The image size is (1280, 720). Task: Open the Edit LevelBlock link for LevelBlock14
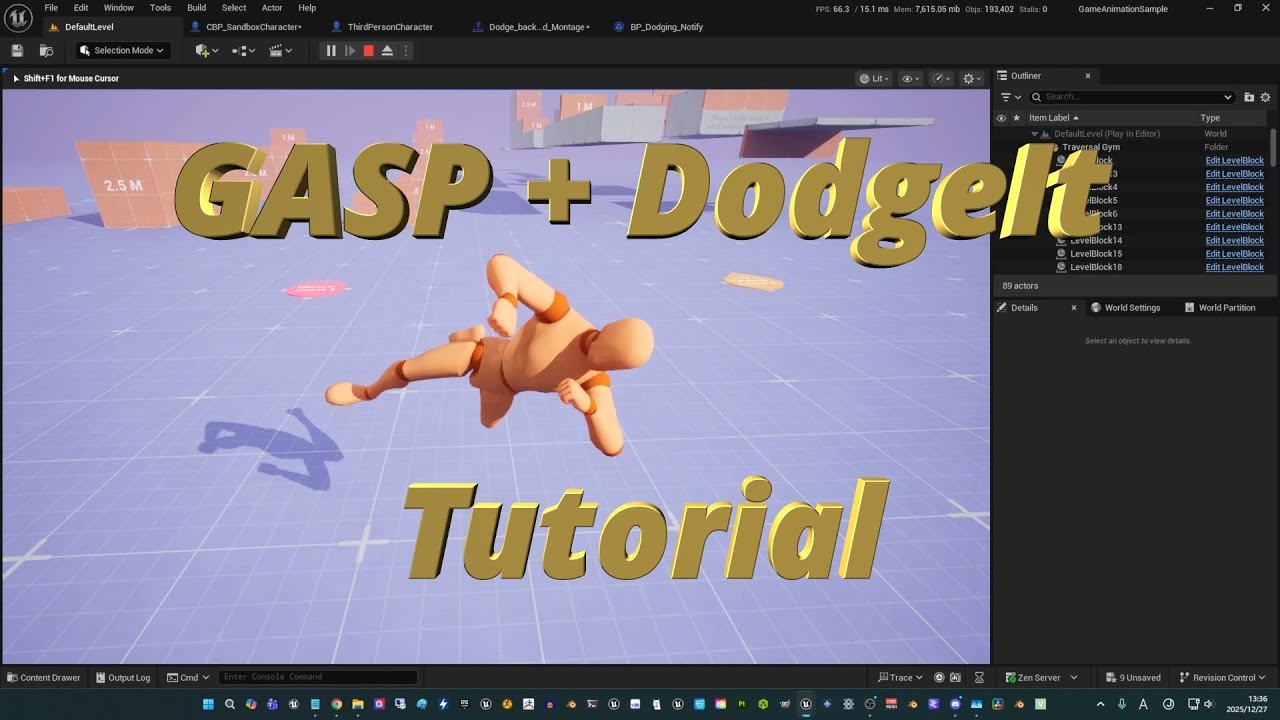(x=1234, y=241)
